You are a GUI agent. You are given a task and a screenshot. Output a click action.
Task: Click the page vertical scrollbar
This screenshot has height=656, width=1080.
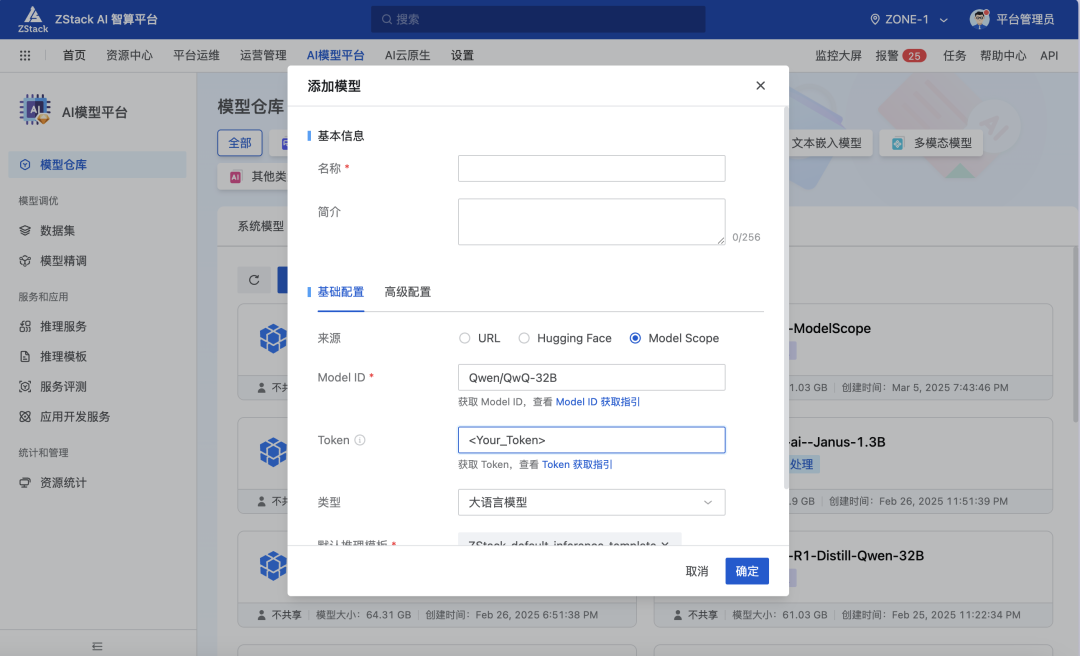[x=1076, y=334]
